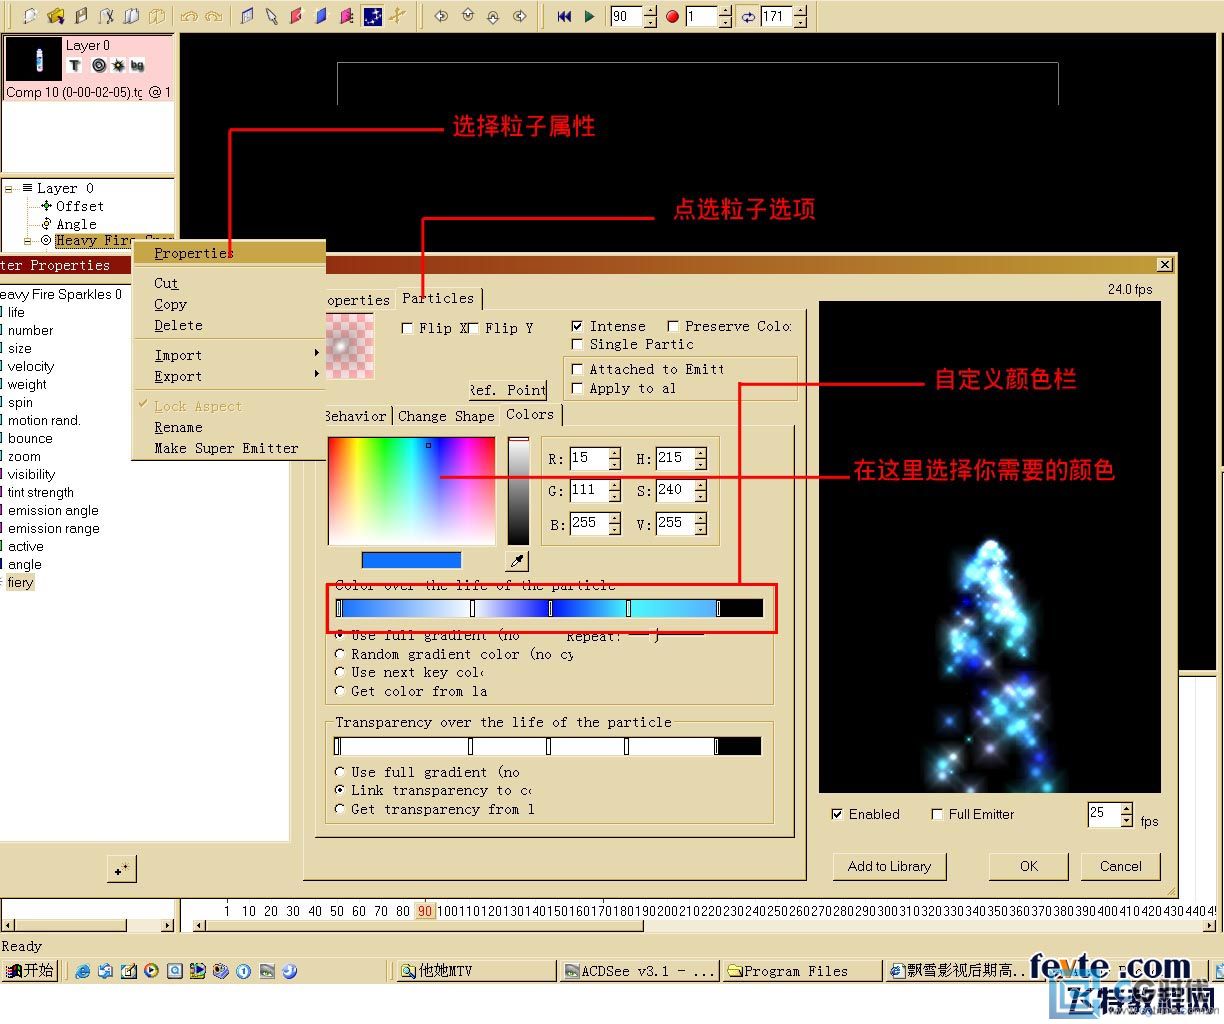1224x1024 pixels.
Task: Enable the Flip Y checkbox
Action: point(475,328)
